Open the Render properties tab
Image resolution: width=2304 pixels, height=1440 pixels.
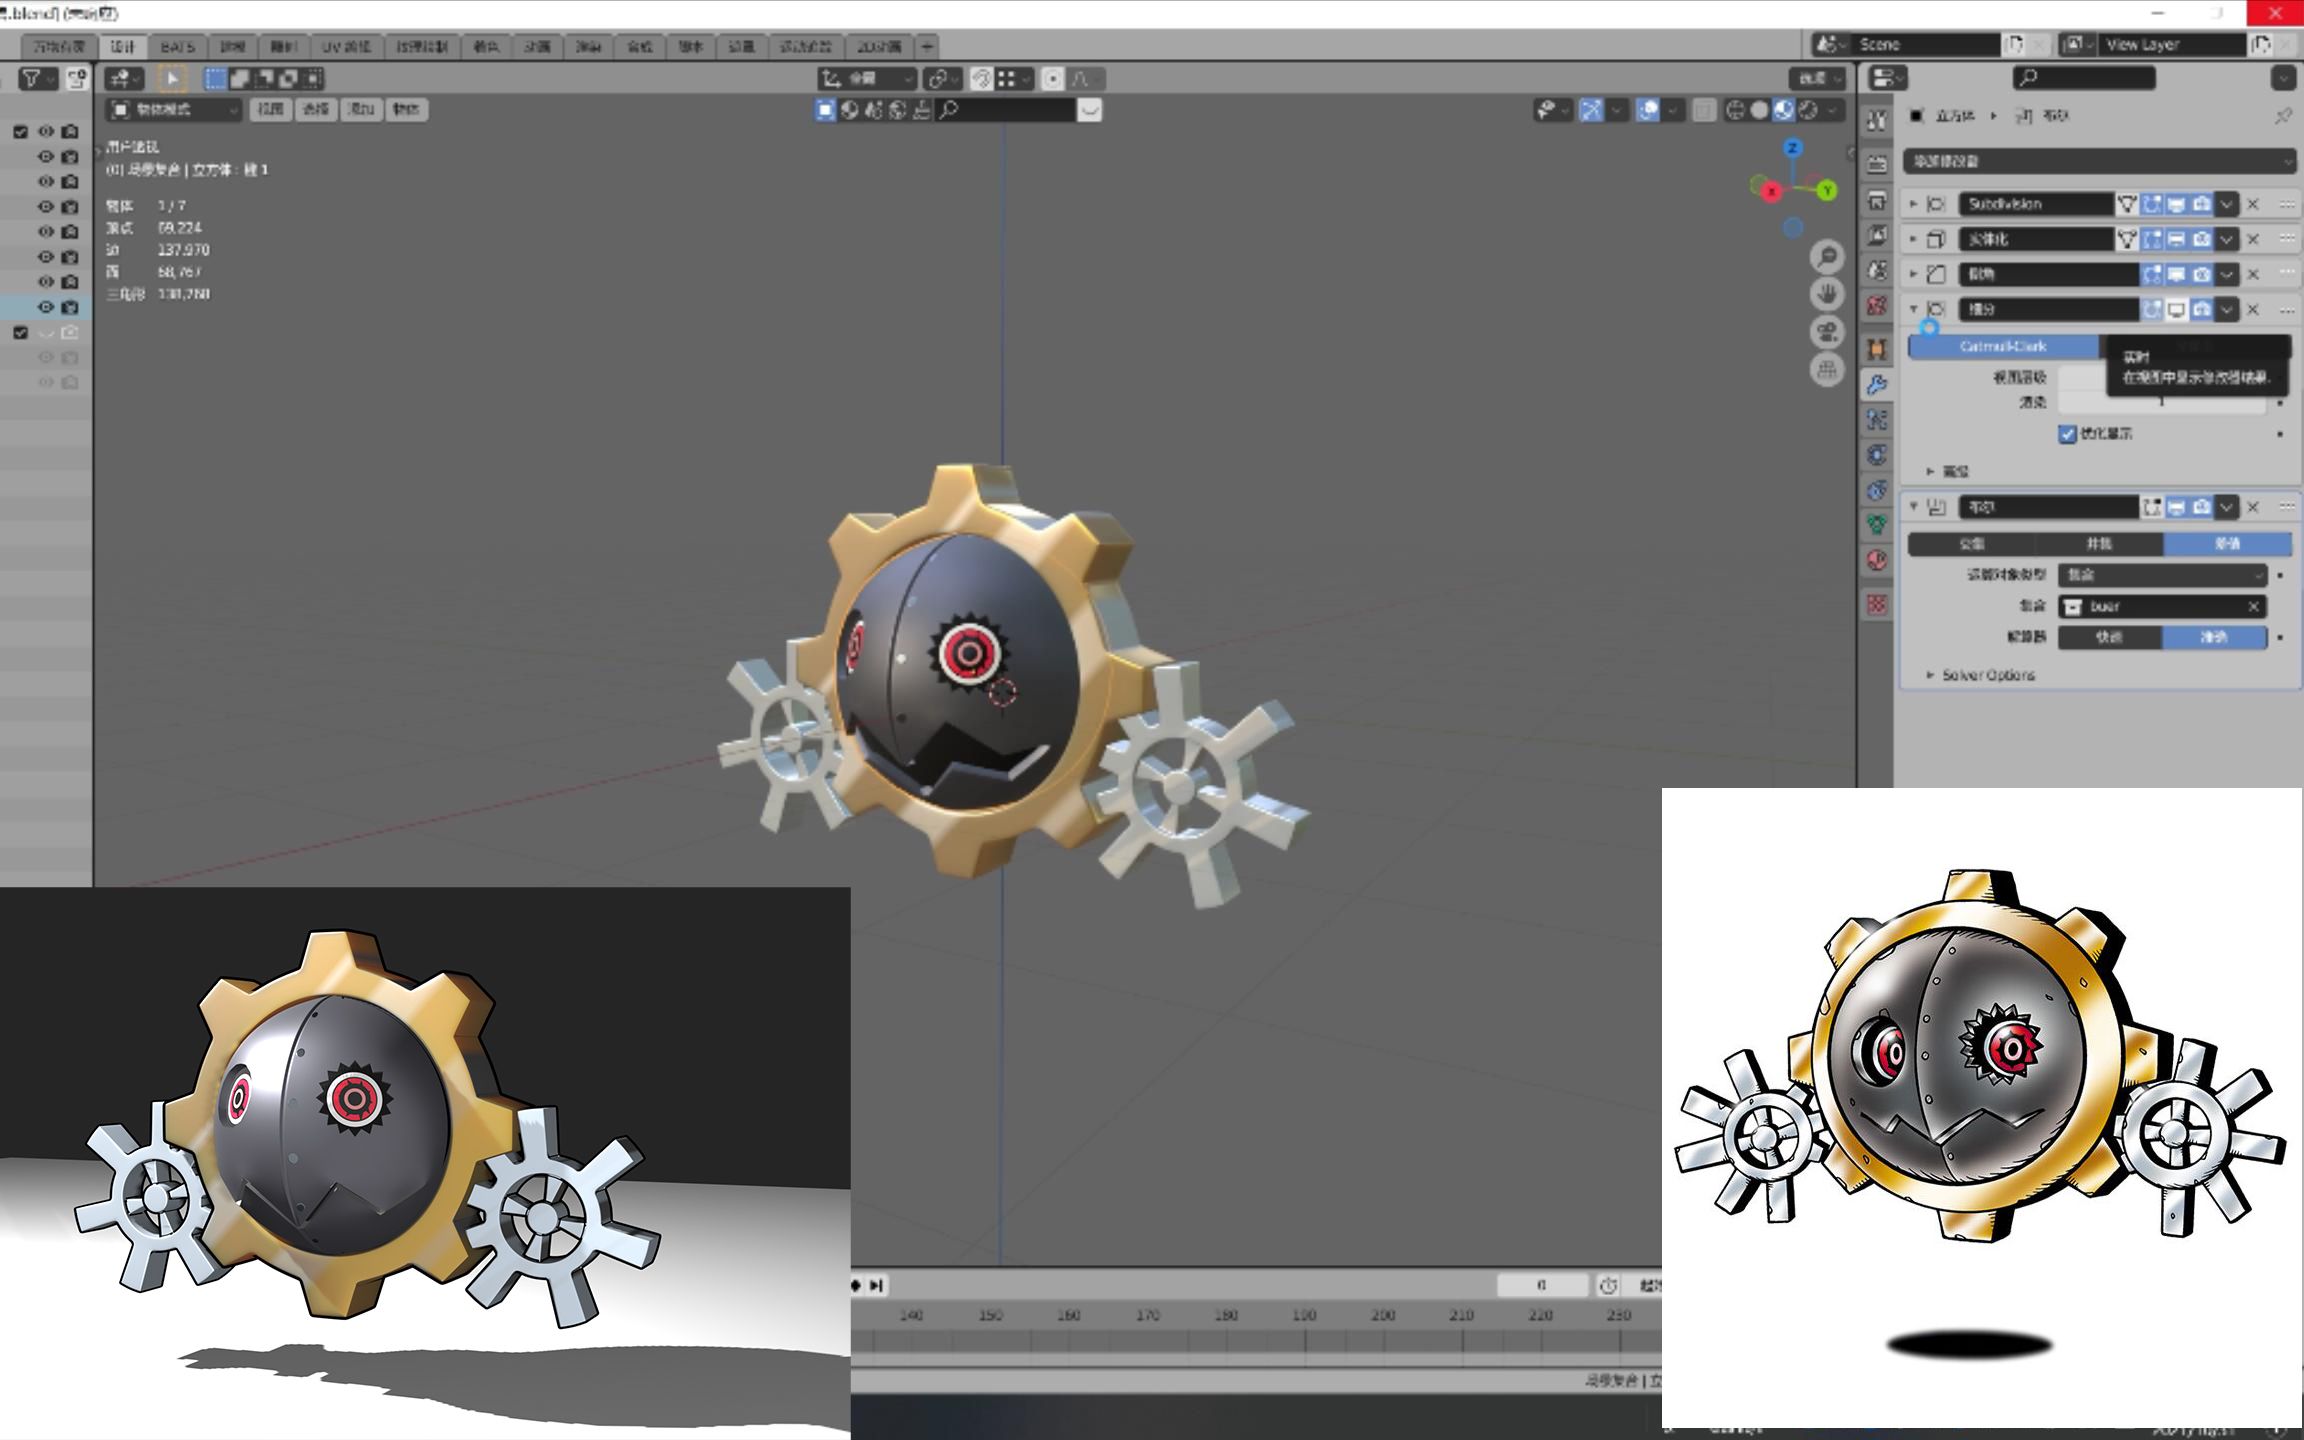(1877, 163)
